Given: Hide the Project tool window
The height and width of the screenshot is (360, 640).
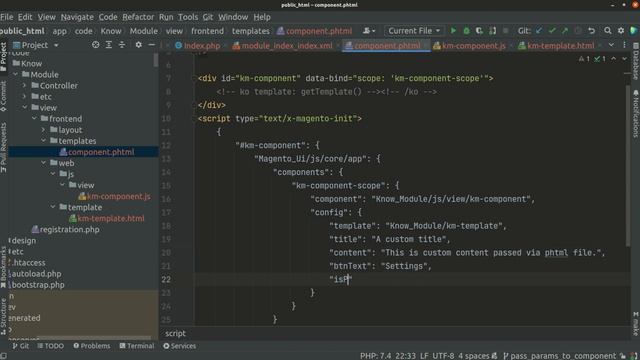Looking at the screenshot, I should [151, 45].
